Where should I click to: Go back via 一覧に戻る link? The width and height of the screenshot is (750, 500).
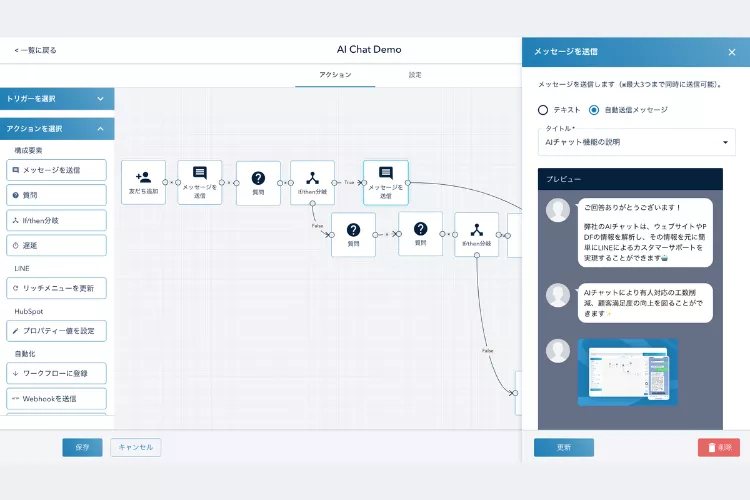click(x=36, y=50)
